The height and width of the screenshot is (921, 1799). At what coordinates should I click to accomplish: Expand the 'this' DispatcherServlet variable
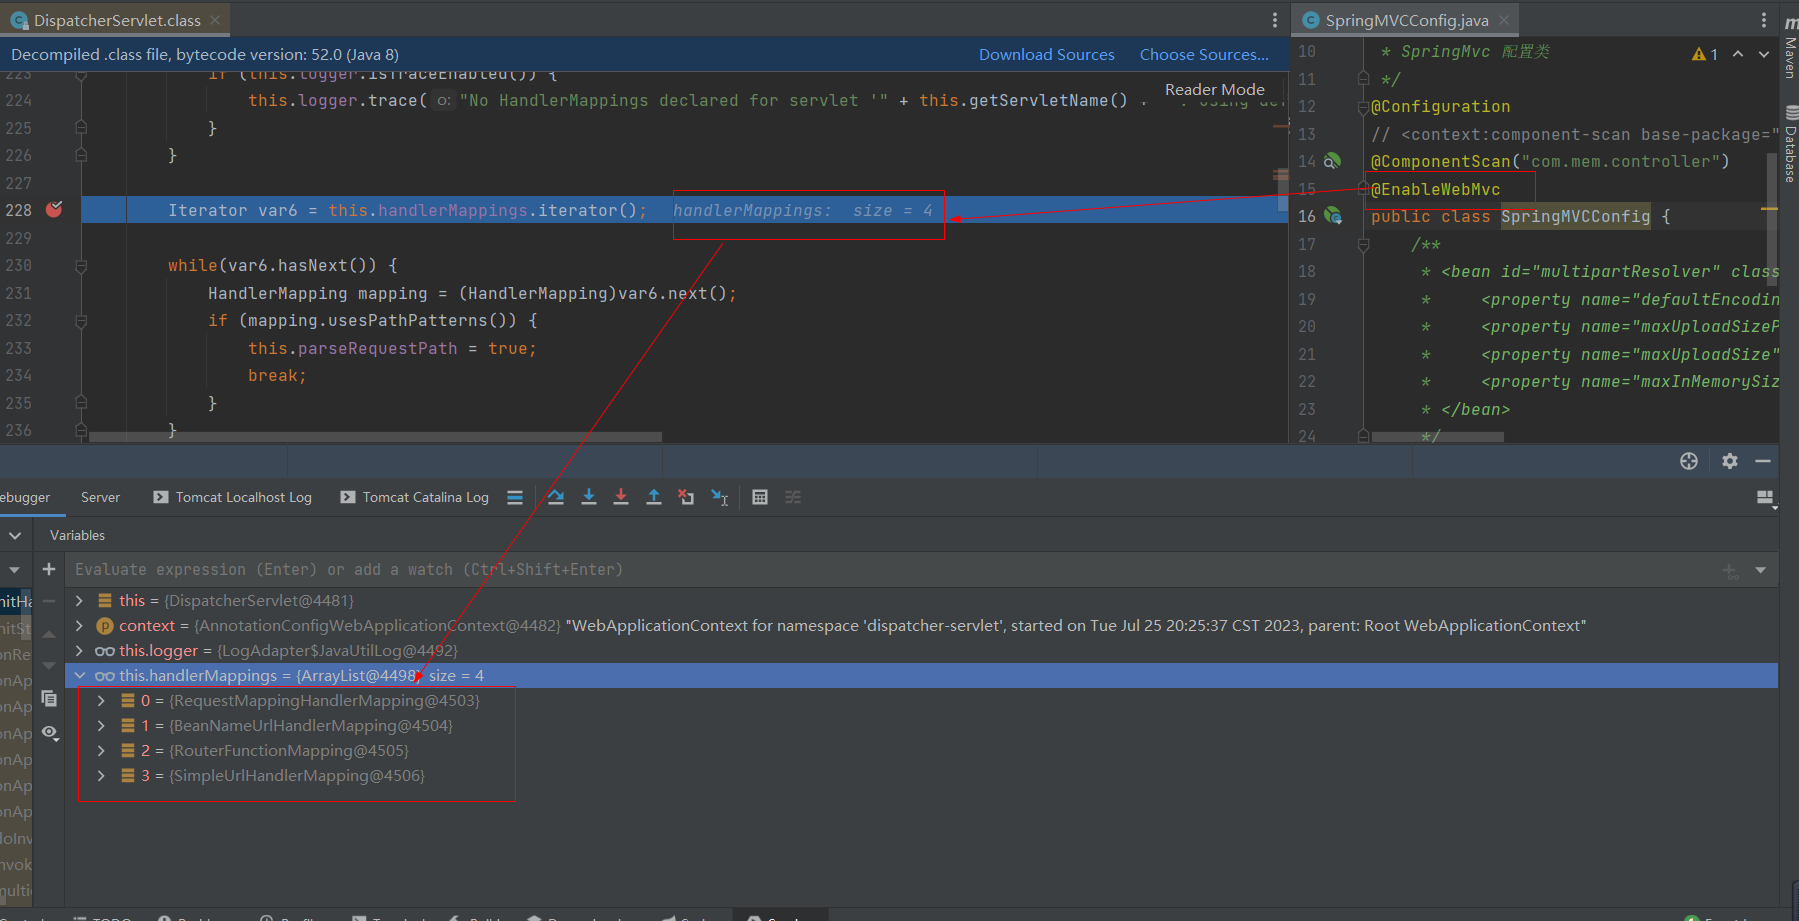click(x=79, y=600)
